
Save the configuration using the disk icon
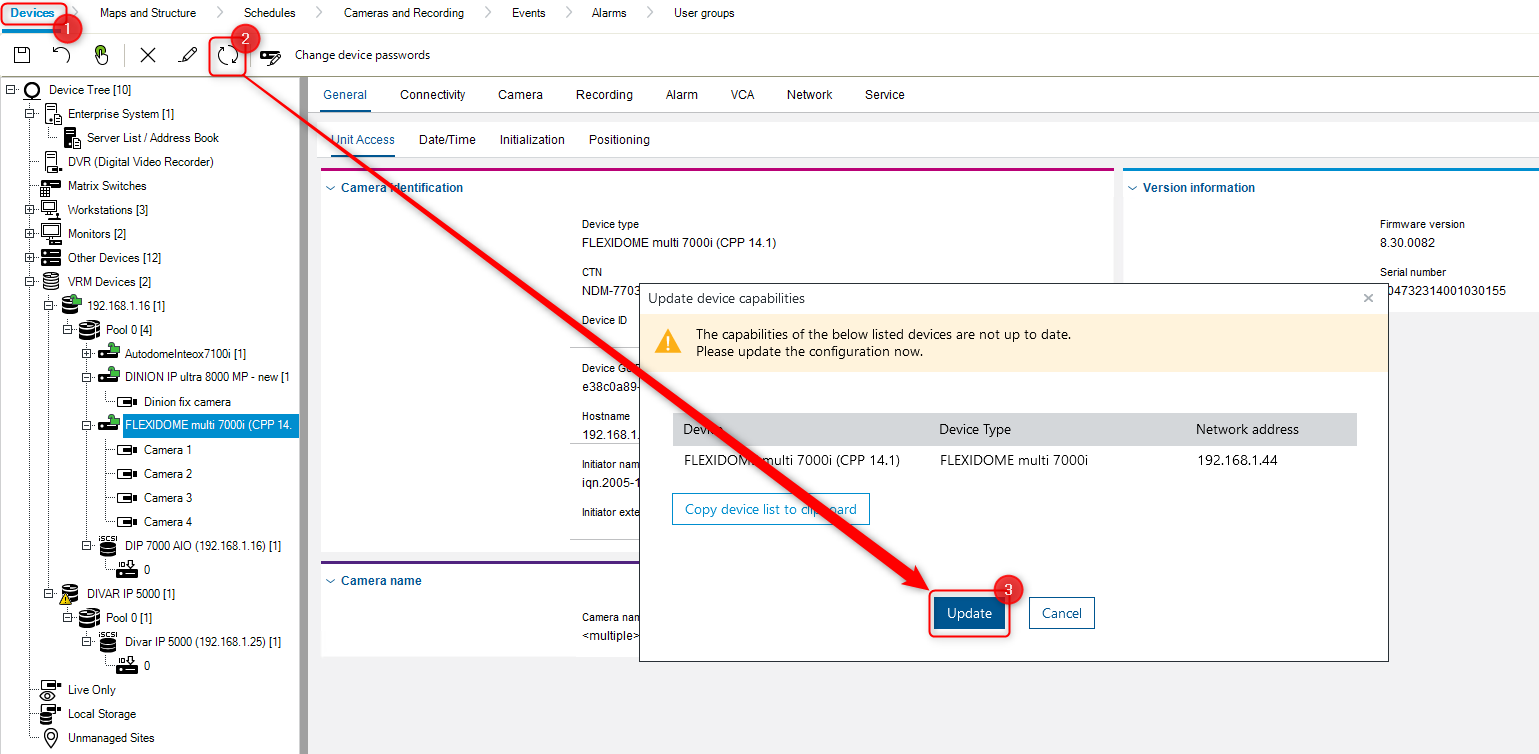click(21, 55)
